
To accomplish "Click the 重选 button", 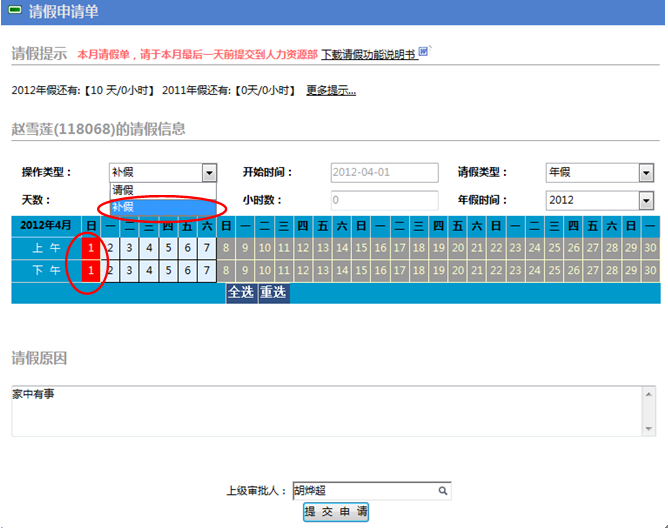I will click(274, 293).
